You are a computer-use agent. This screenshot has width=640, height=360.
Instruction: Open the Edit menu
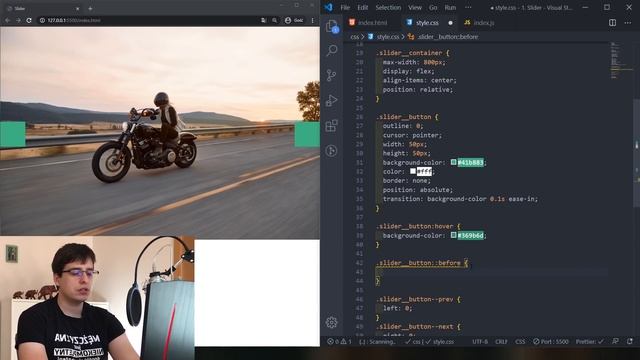[x=362, y=7]
